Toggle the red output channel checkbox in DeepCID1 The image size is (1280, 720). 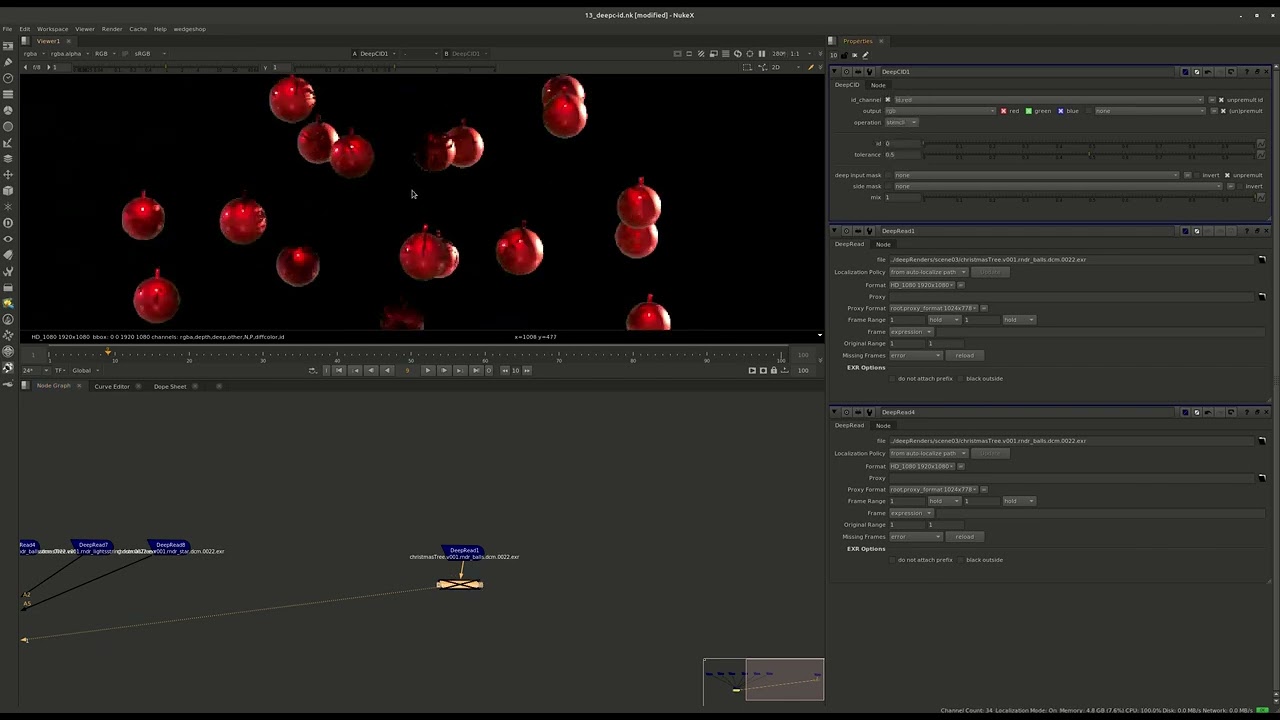coord(1004,111)
